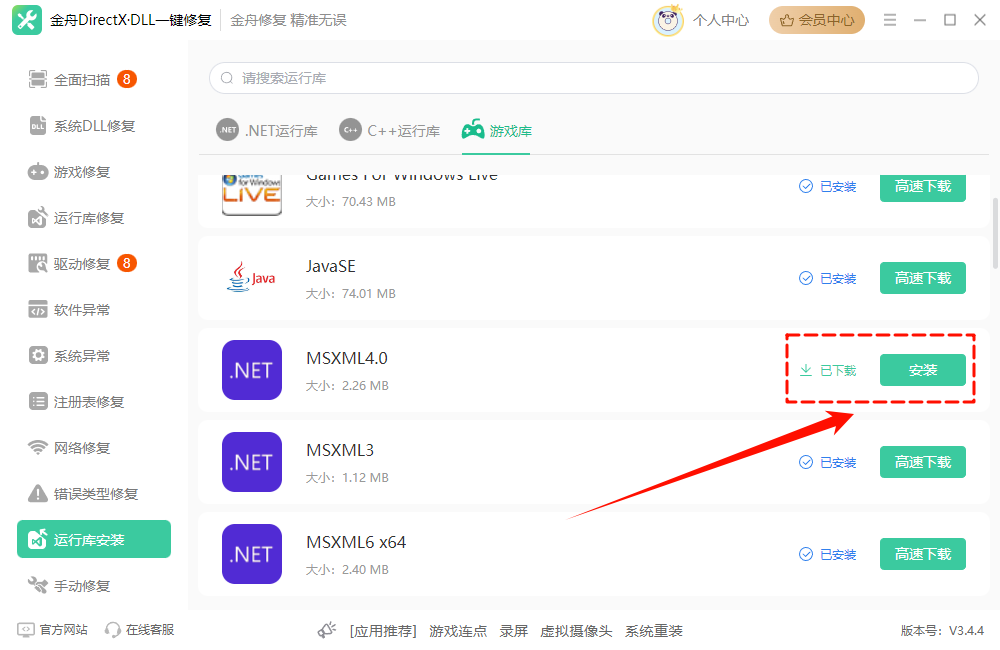
Task: Switch to the C++运行库 tab
Action: [x=390, y=131]
